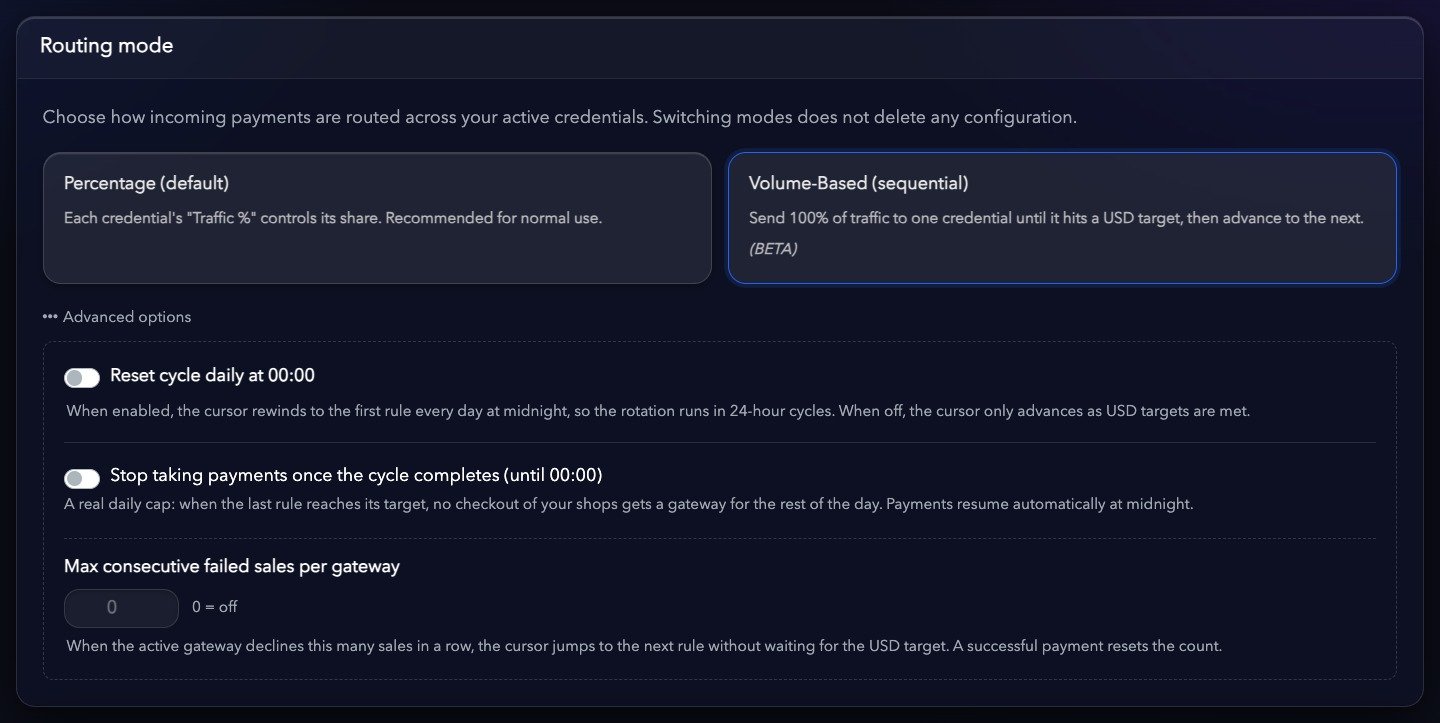1440x723 pixels.
Task: Click the Routing mode panel title
Action: 106,46
